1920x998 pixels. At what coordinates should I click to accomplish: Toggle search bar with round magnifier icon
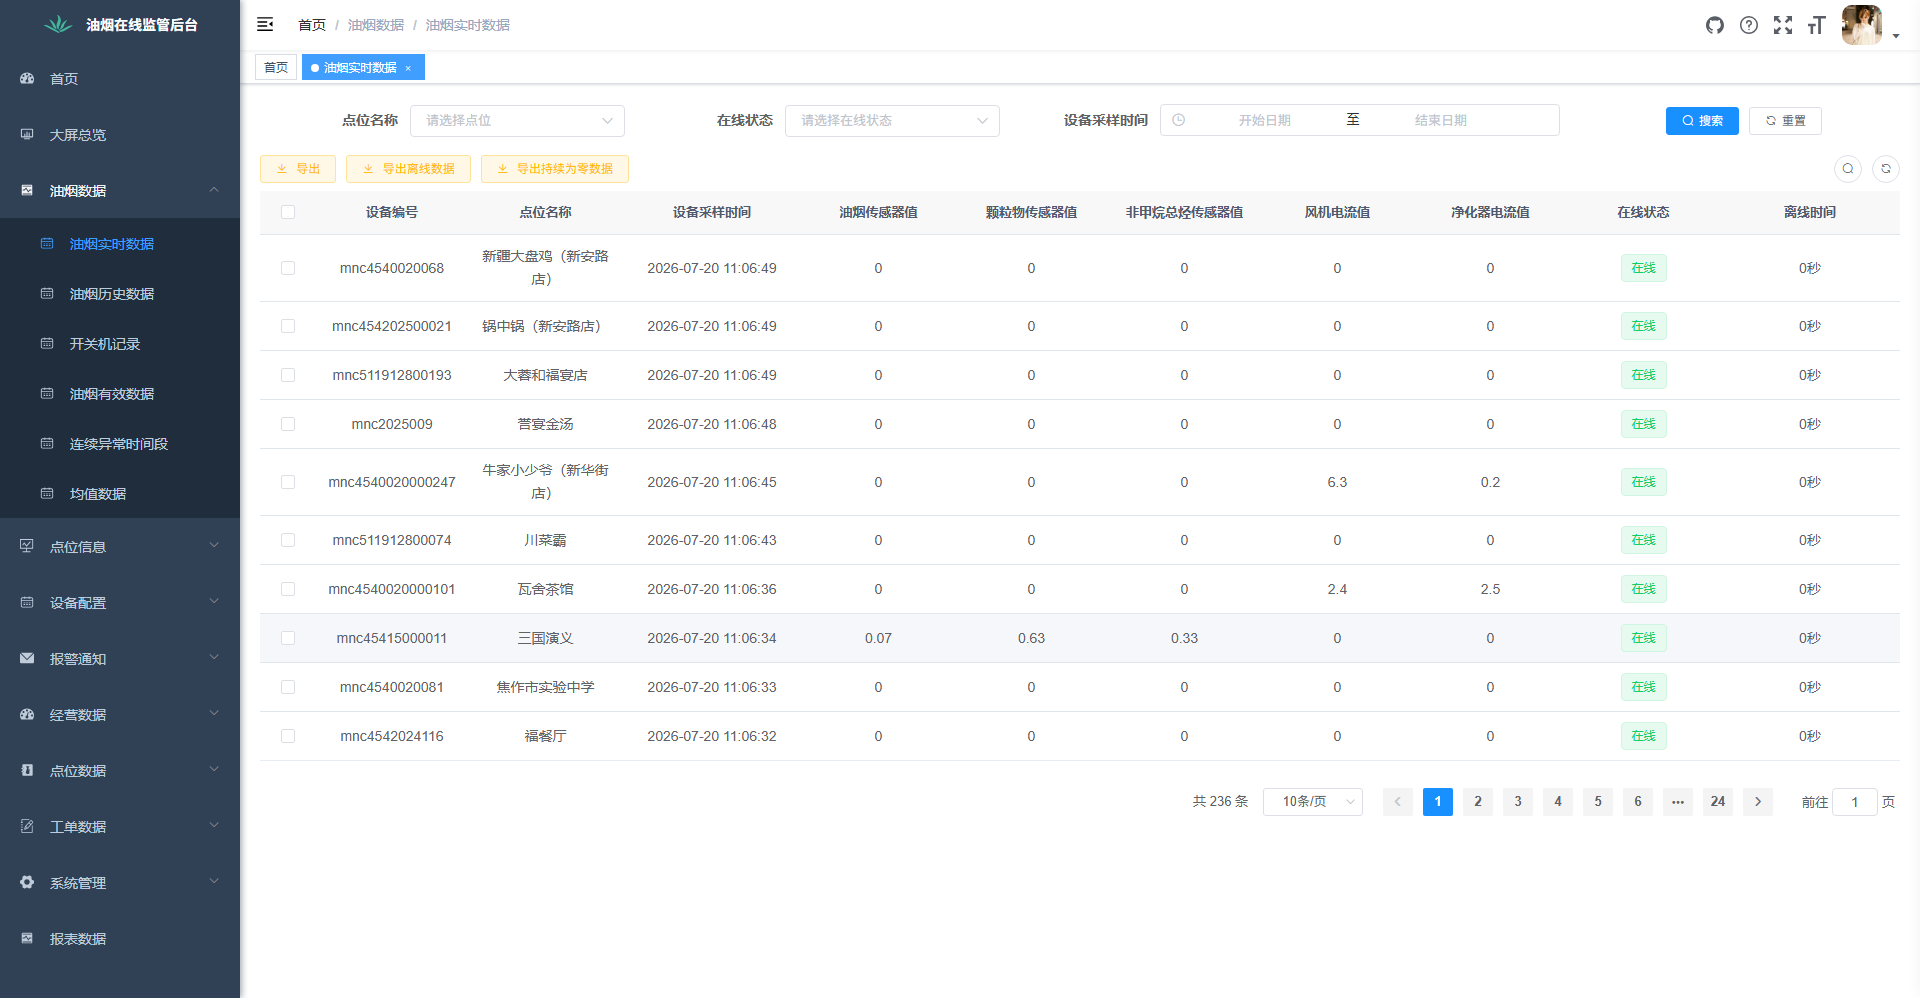(x=1848, y=169)
